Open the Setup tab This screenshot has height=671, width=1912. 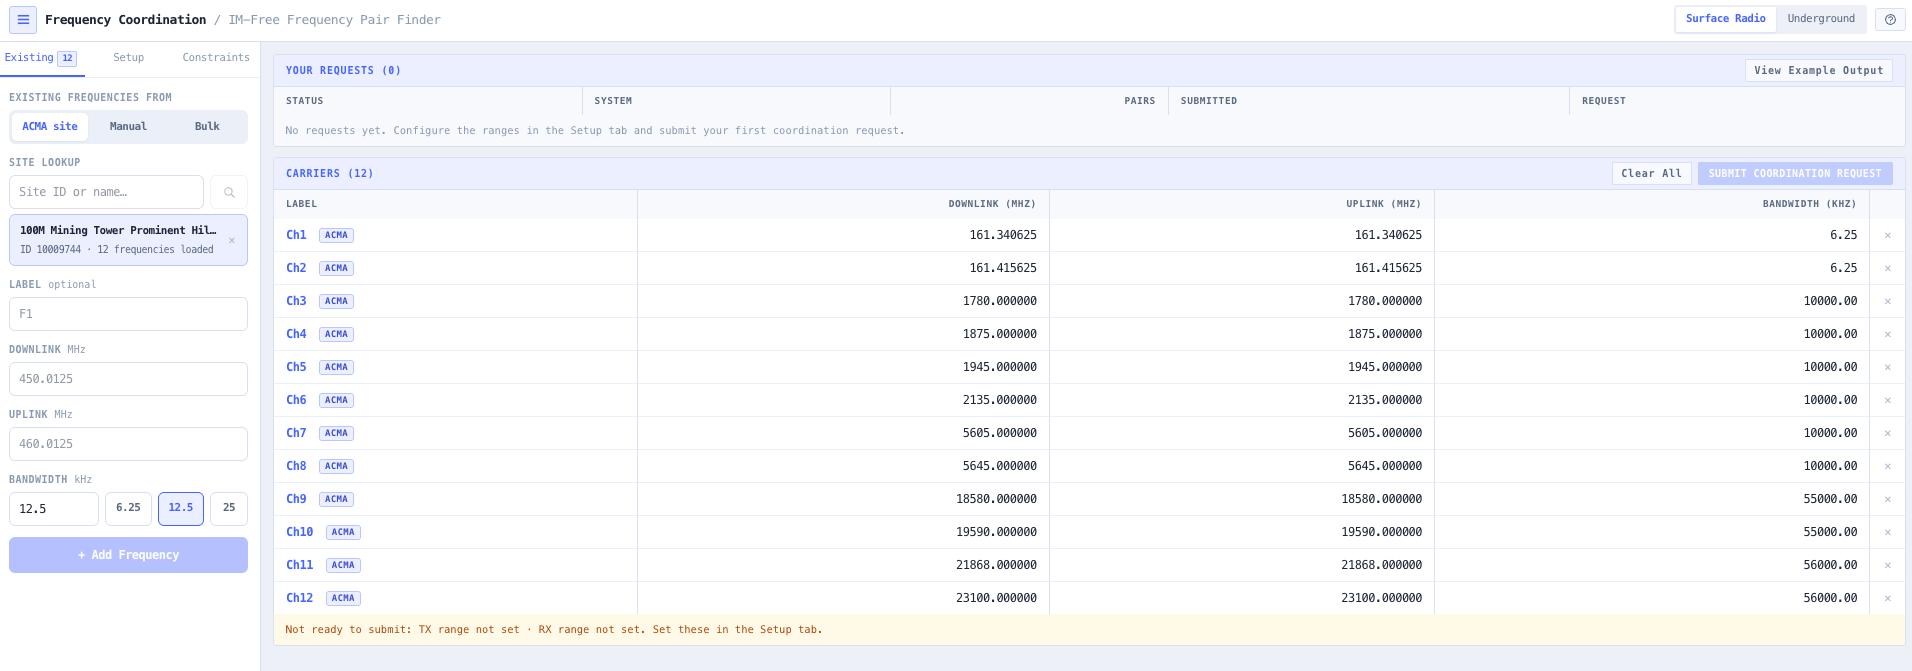(x=128, y=58)
